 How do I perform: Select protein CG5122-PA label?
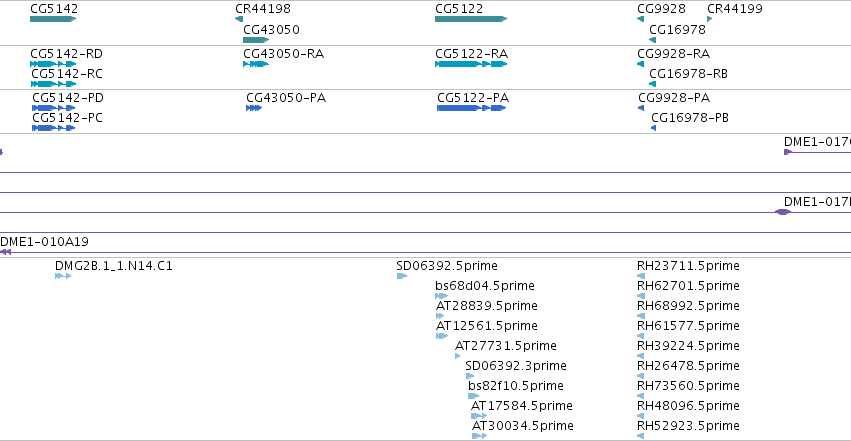473,98
